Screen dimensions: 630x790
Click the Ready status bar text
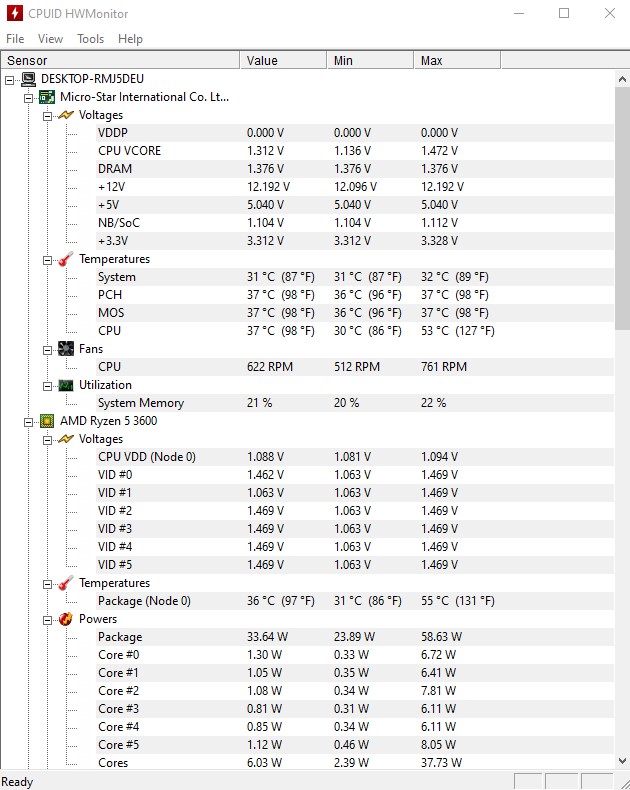(x=17, y=781)
